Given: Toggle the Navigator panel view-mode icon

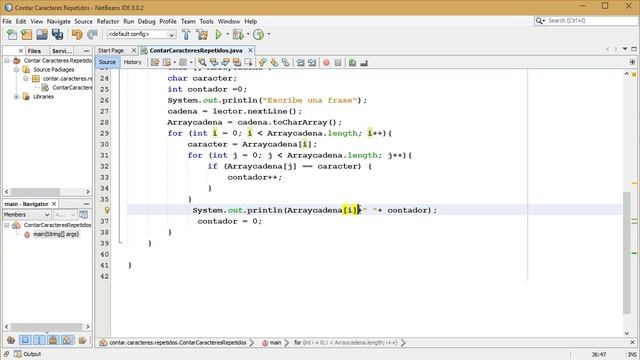Looking at the screenshot, I should 84,214.
